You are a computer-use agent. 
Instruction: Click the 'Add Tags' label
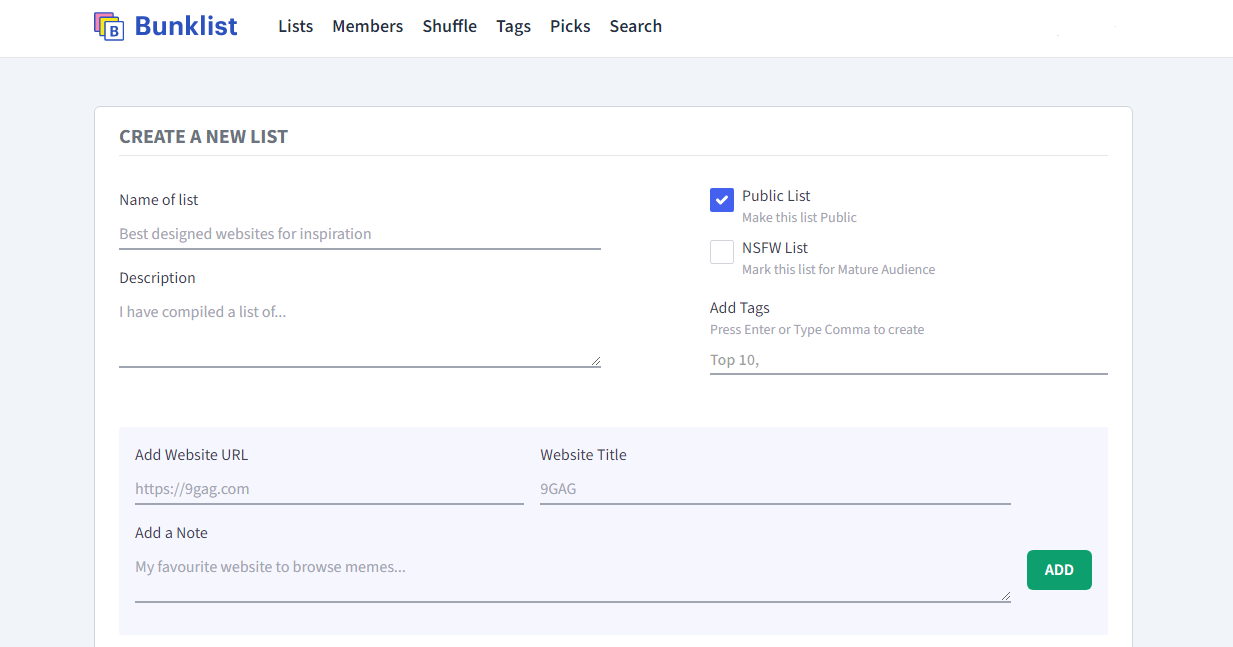[x=740, y=308]
